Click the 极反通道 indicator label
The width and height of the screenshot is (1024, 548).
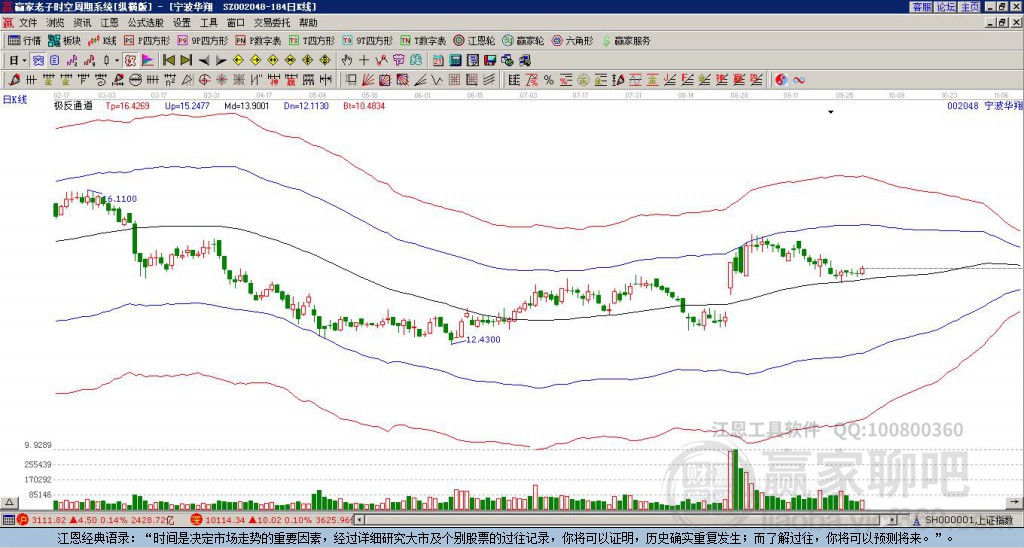coord(72,105)
